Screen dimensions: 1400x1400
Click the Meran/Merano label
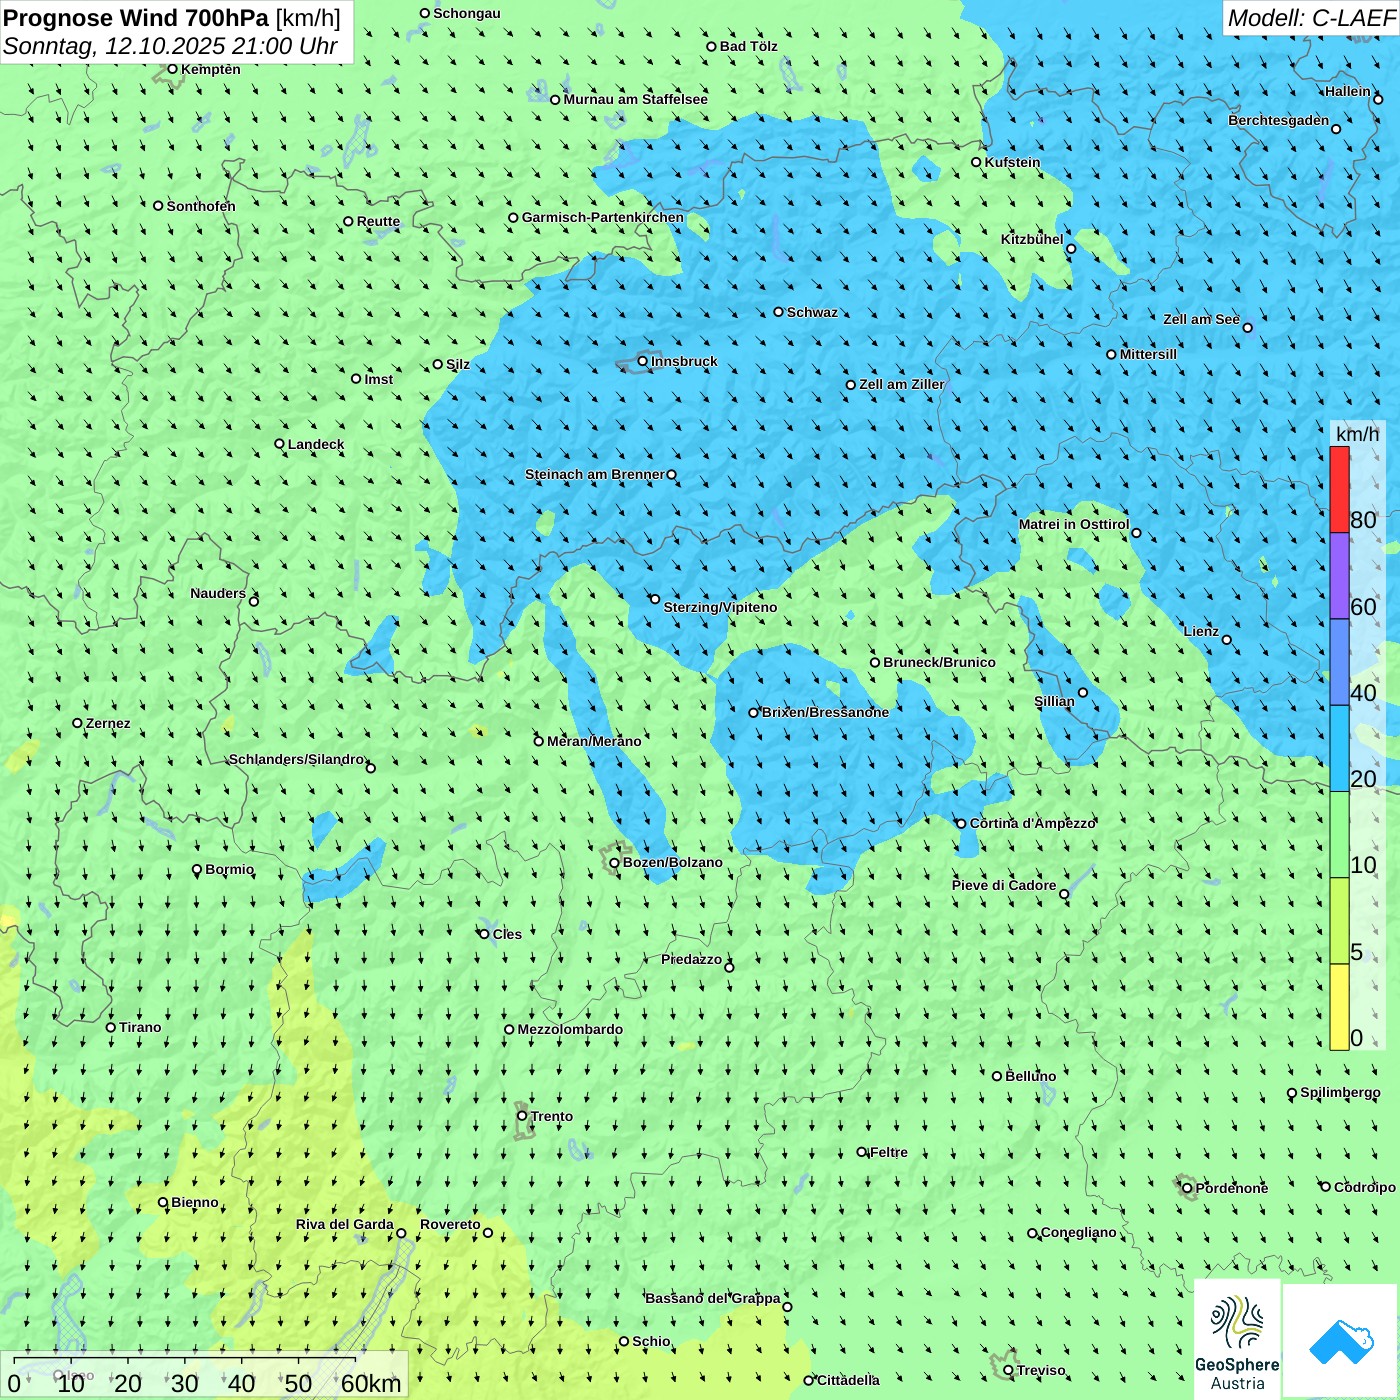click(594, 741)
